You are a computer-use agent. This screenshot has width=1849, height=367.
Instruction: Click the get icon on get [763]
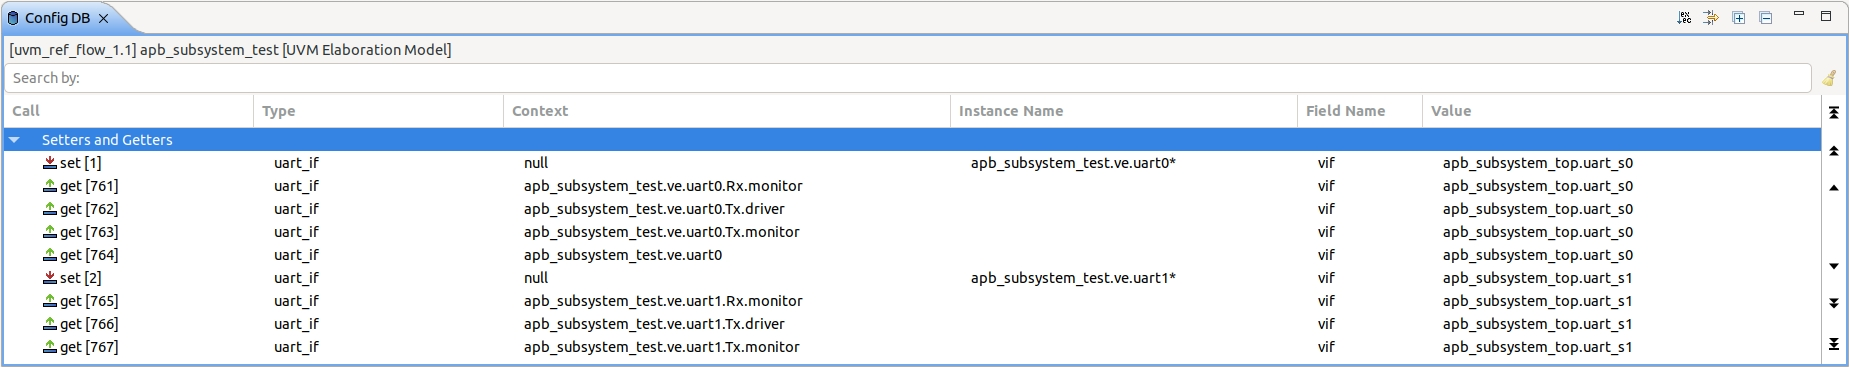[x=49, y=232]
